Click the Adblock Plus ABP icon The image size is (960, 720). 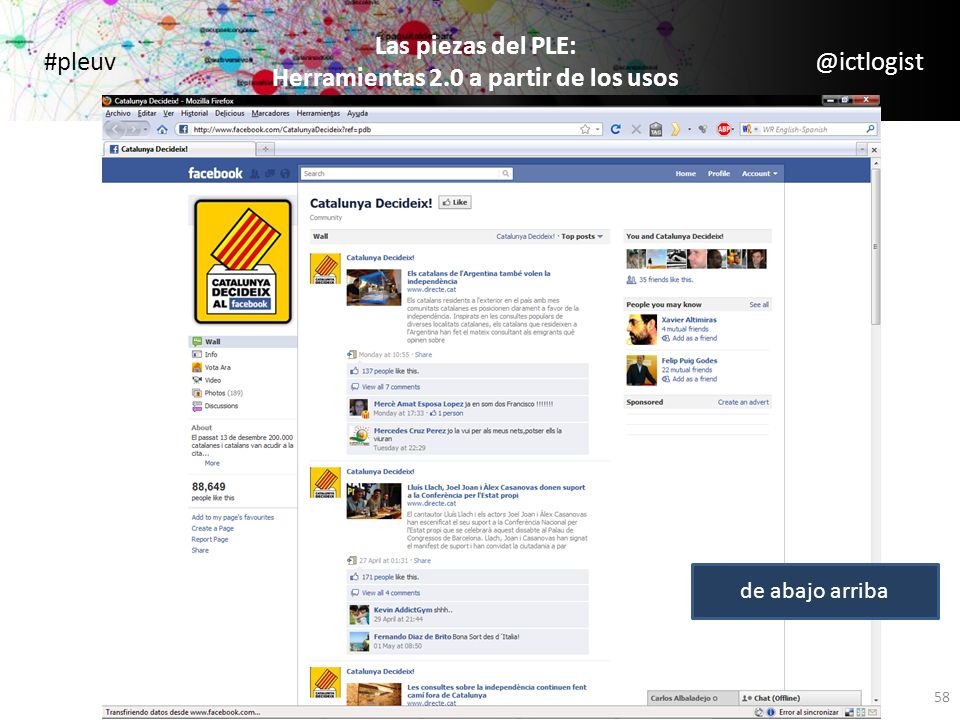click(x=724, y=129)
